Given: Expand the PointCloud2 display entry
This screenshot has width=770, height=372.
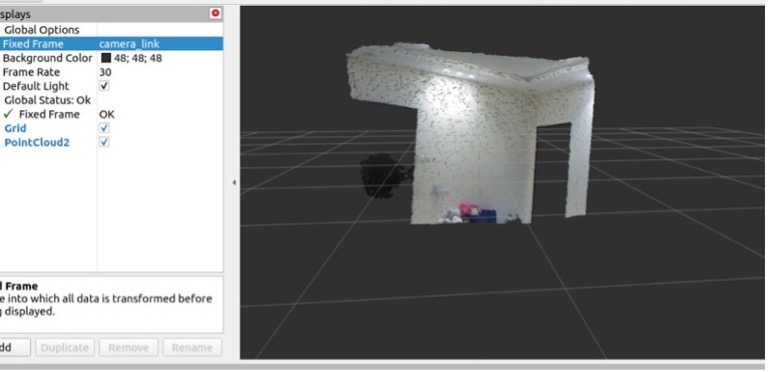Looking at the screenshot, I should [37, 142].
